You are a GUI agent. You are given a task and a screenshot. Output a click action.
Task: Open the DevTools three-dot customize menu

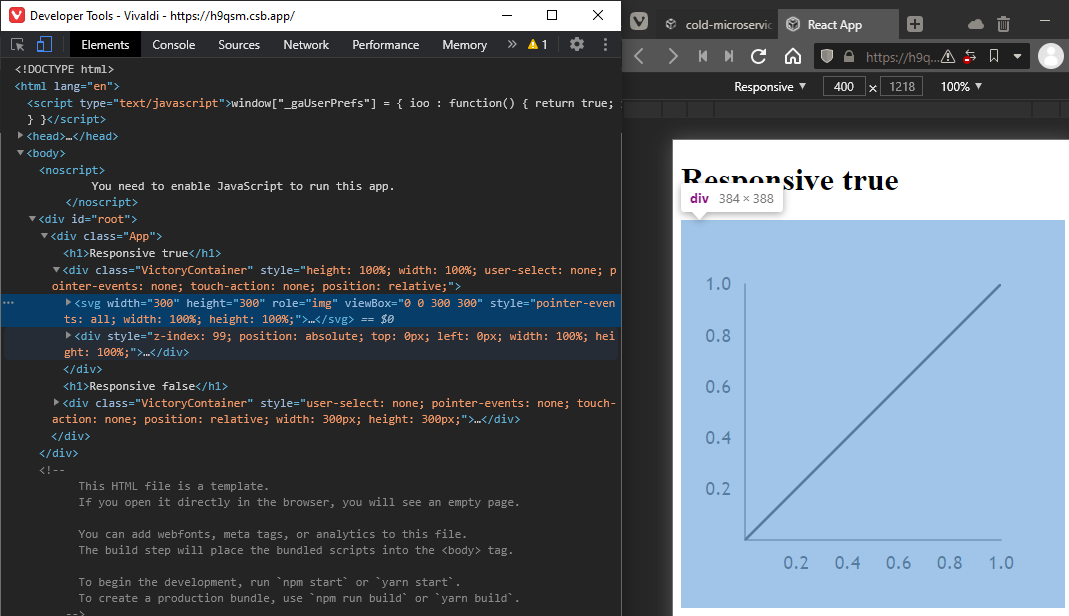(603, 44)
